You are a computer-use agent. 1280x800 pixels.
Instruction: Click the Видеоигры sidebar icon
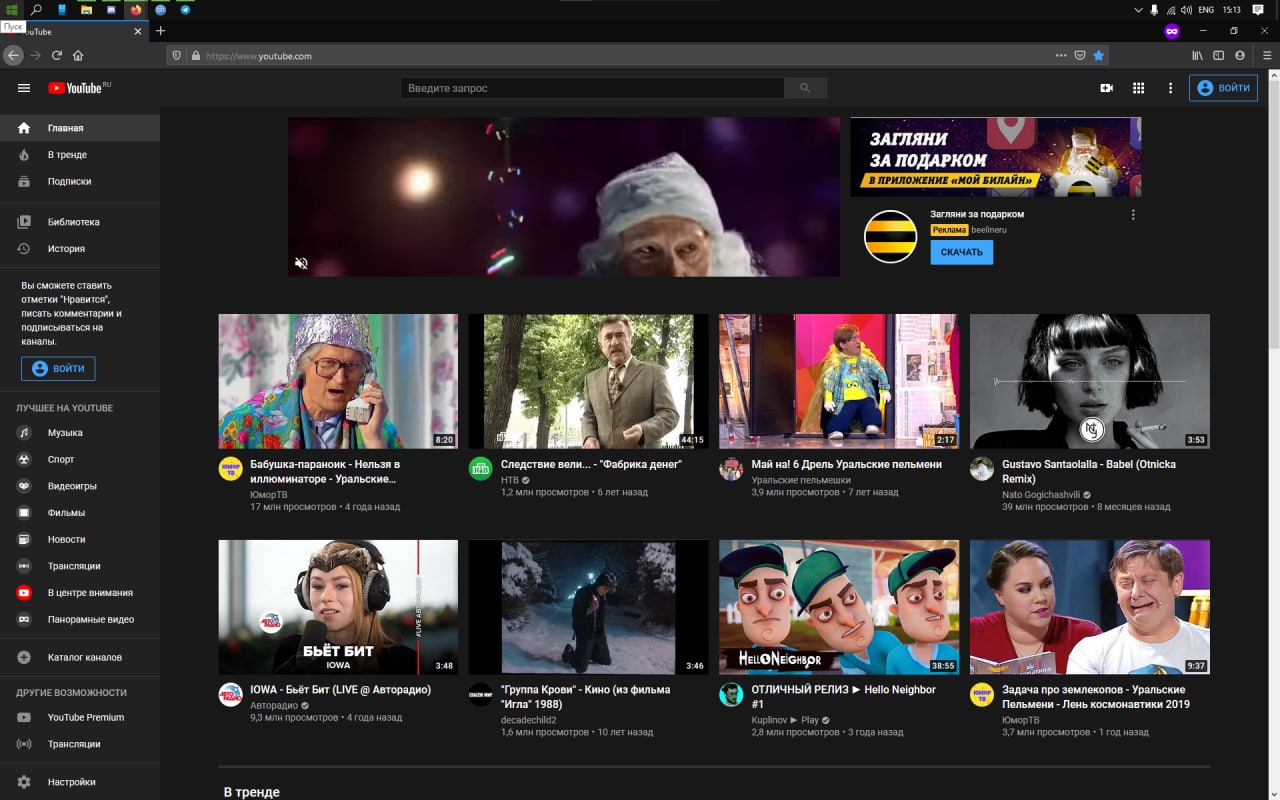tap(24, 486)
